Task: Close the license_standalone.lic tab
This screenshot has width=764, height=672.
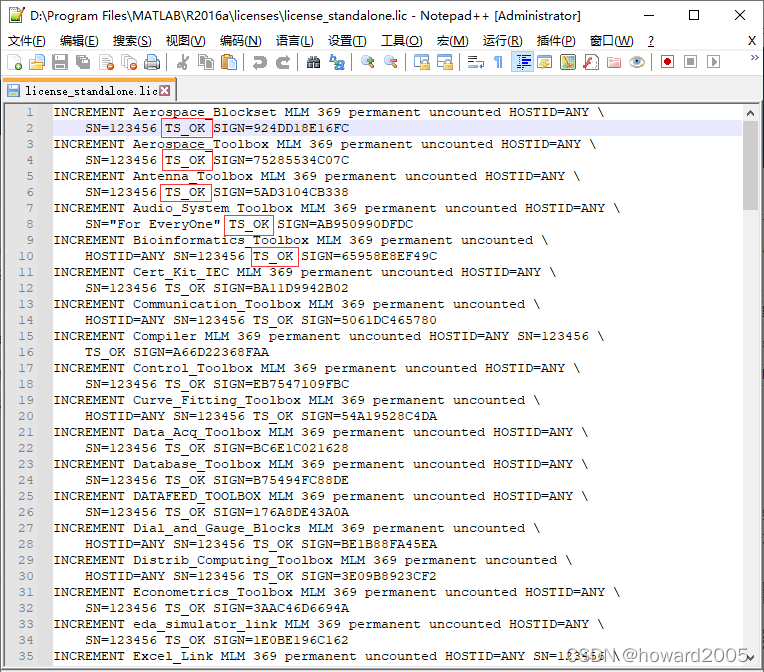Action: pyautogui.click(x=165, y=91)
